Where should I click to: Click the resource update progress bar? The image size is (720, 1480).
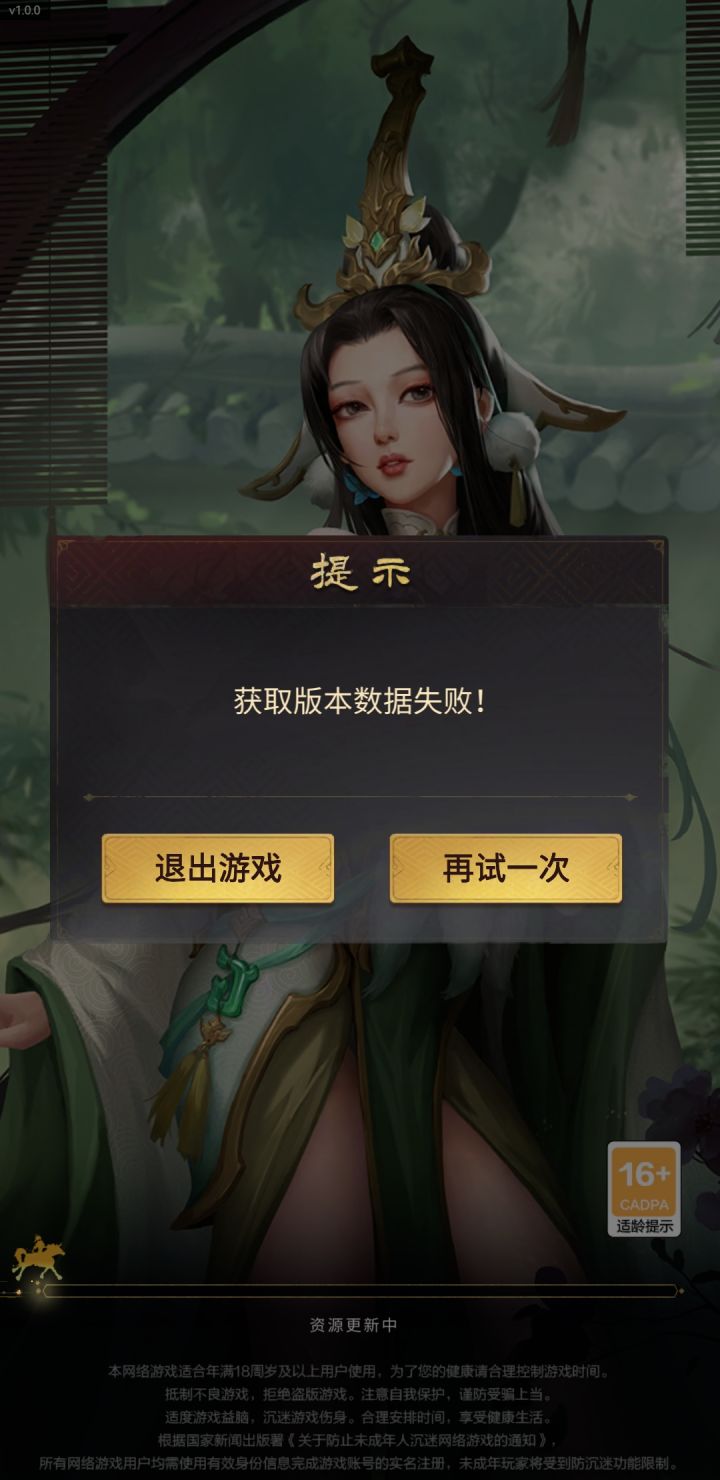pos(360,1291)
